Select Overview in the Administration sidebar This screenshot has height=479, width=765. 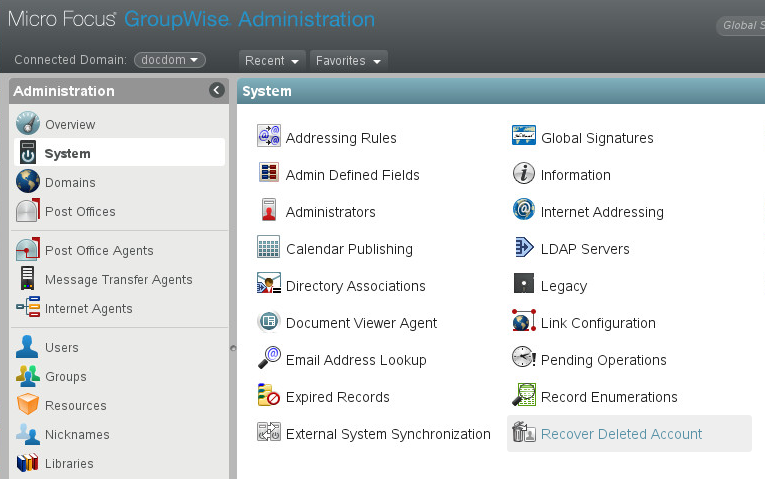point(70,125)
